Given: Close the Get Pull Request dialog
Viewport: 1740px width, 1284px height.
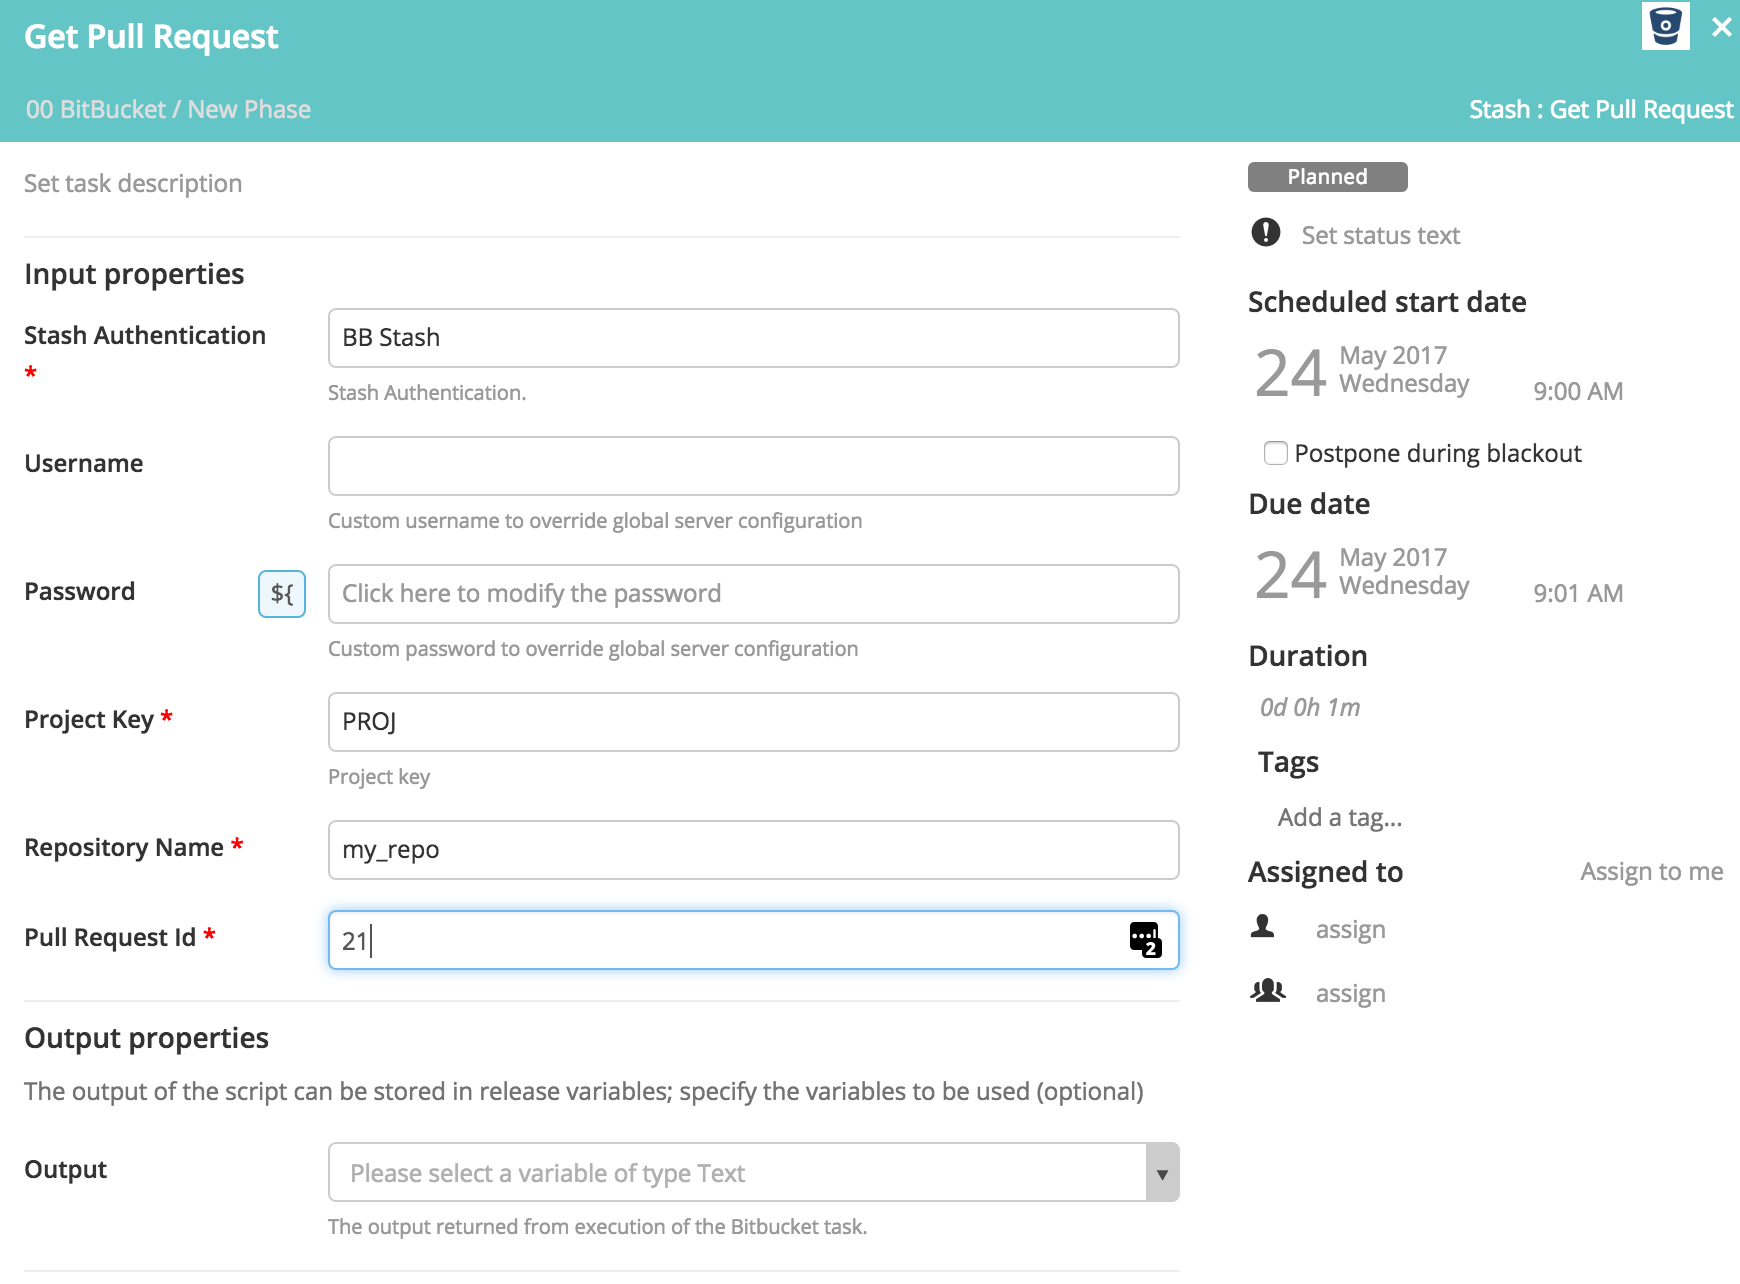Looking at the screenshot, I should (1721, 27).
